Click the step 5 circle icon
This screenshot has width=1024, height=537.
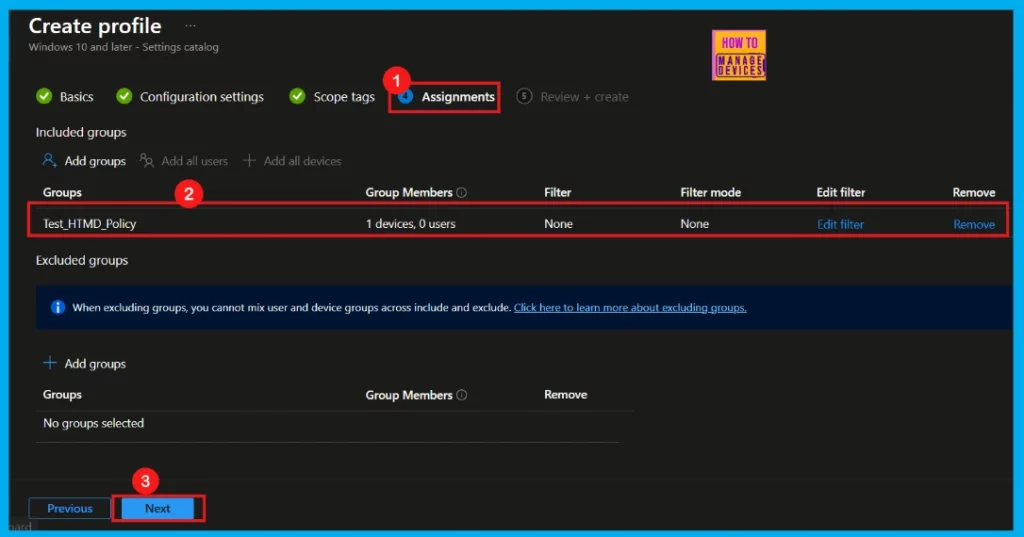[x=524, y=96]
